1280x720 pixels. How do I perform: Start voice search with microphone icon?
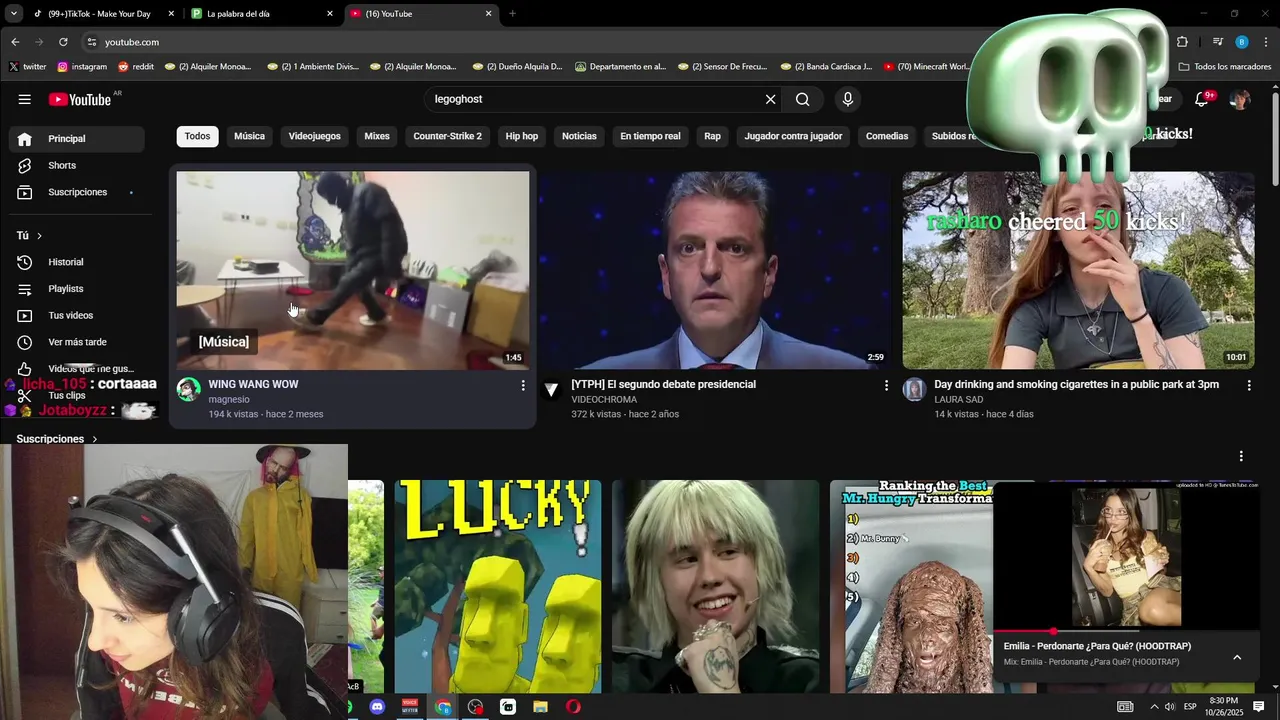tap(848, 99)
